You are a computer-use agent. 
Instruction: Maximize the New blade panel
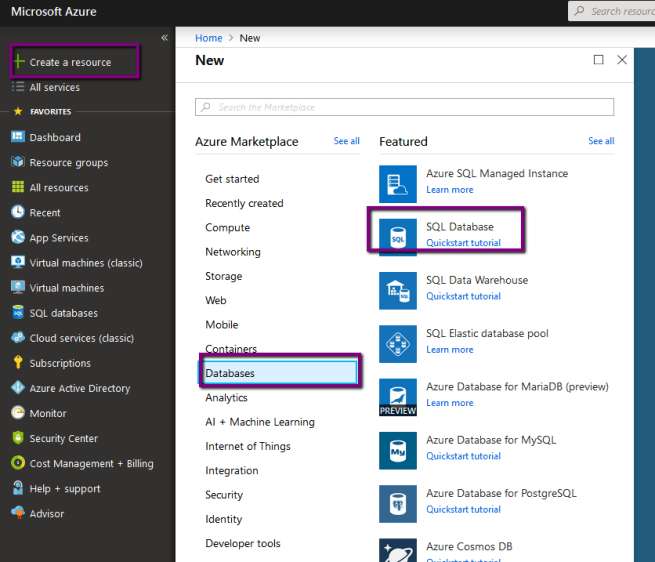(598, 60)
